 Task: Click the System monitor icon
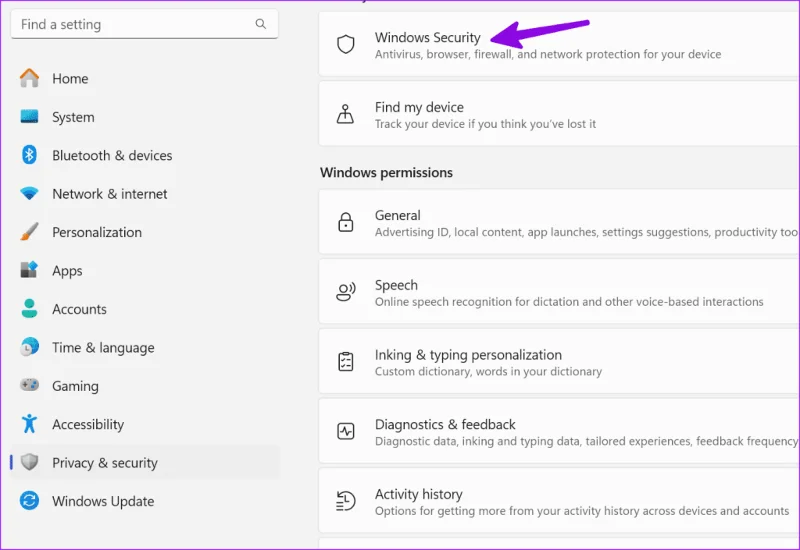pyautogui.click(x=29, y=117)
